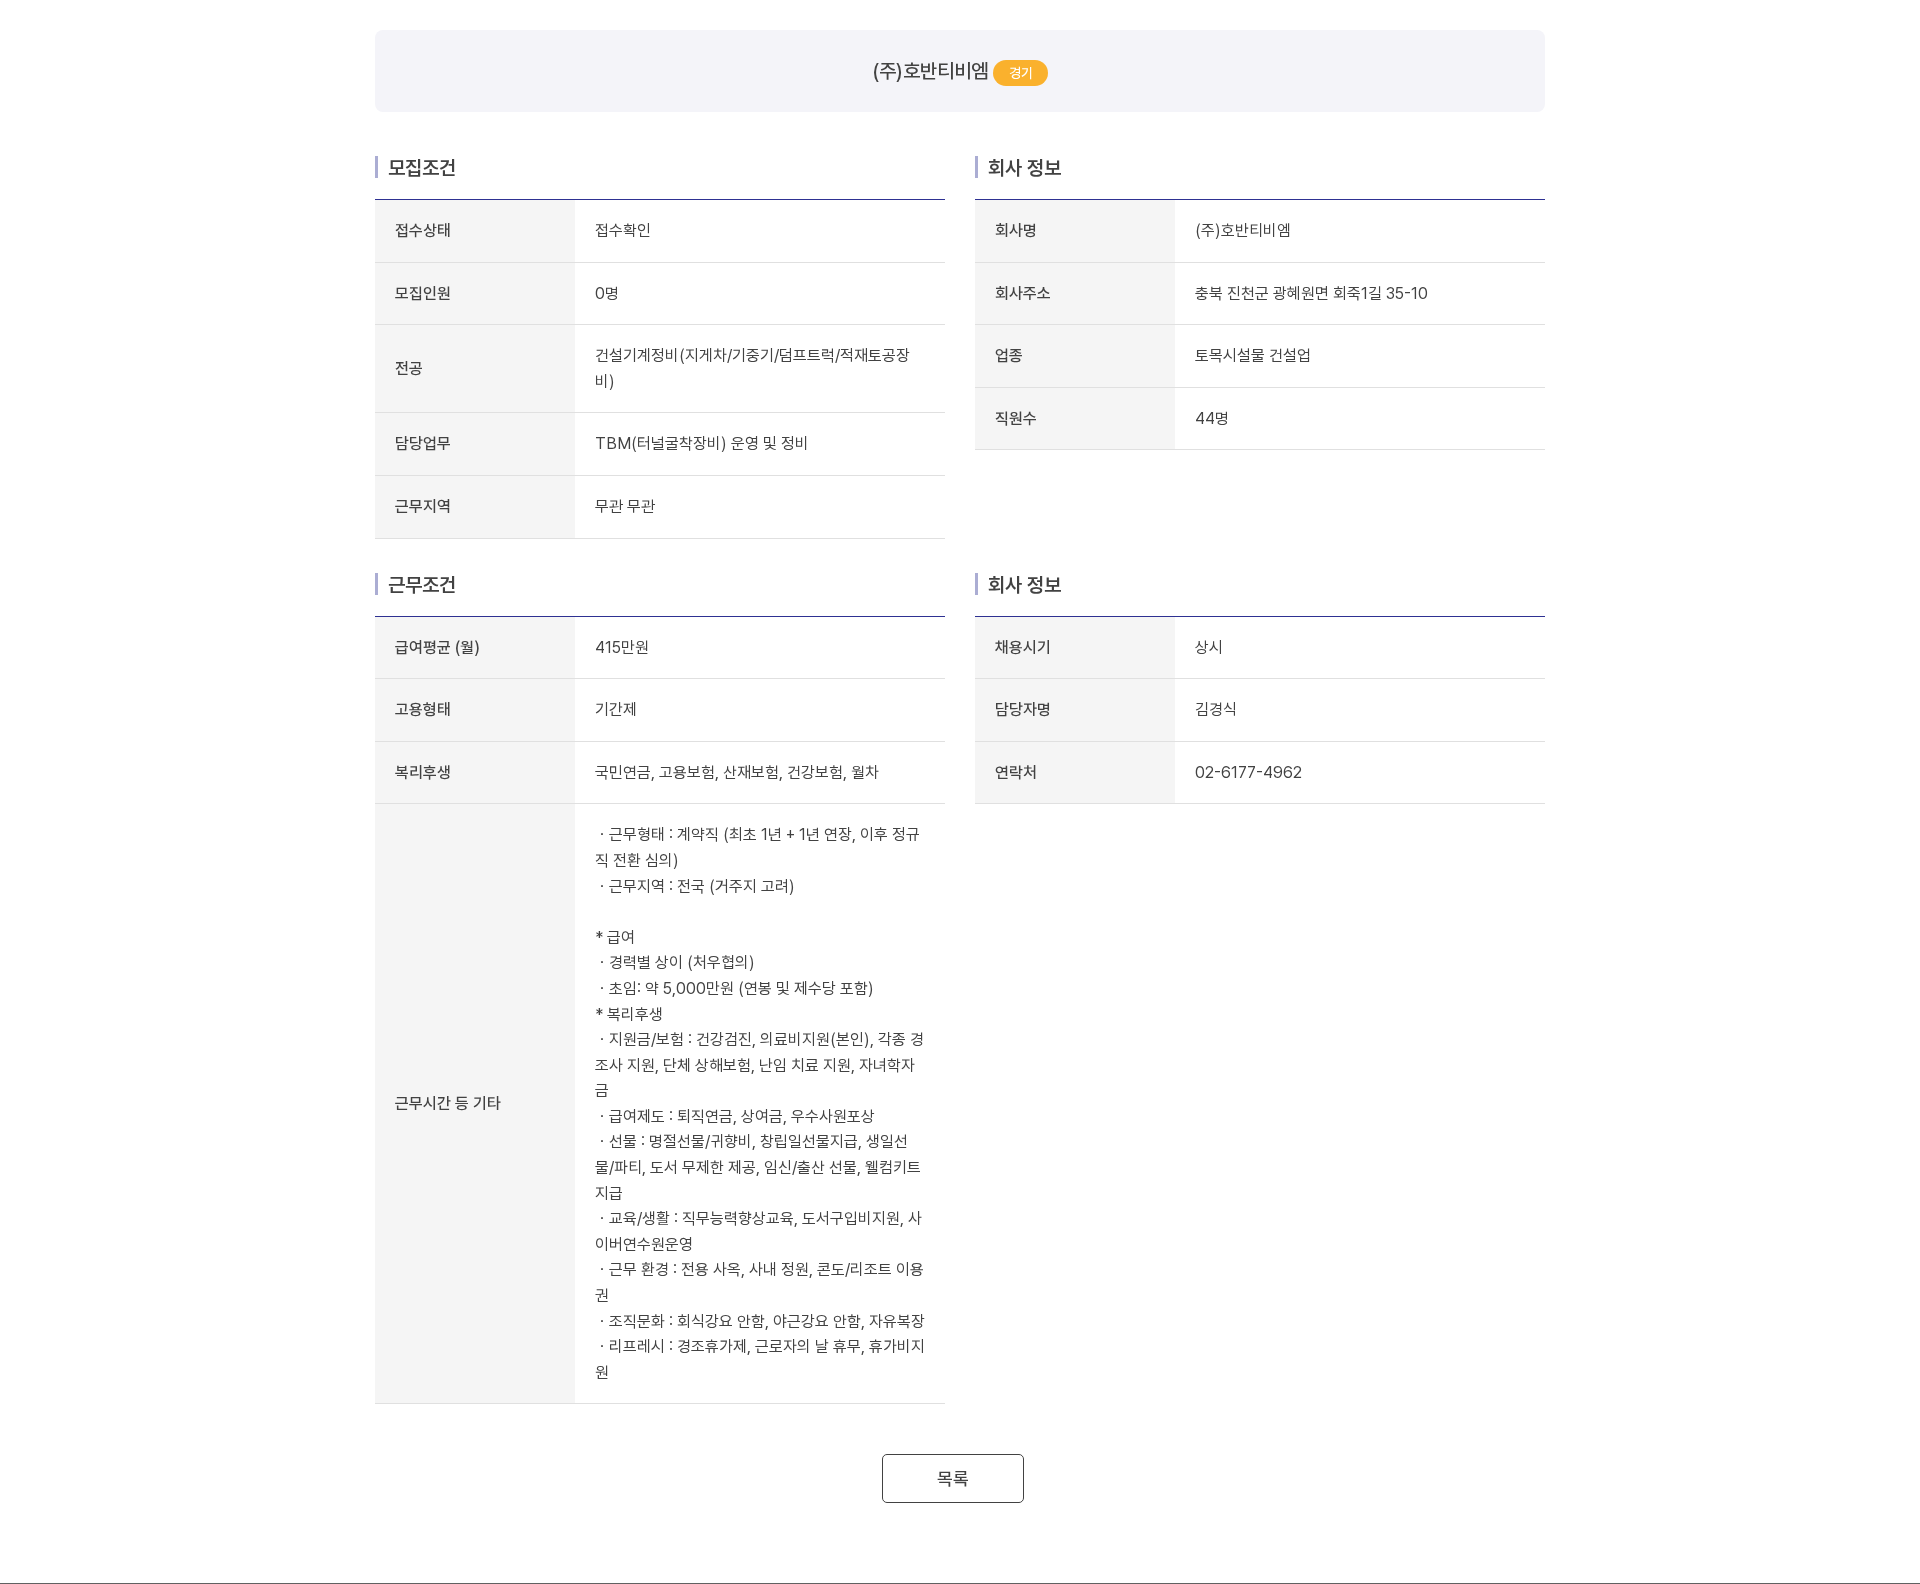Click the orange 경기 region badge

[1020, 73]
